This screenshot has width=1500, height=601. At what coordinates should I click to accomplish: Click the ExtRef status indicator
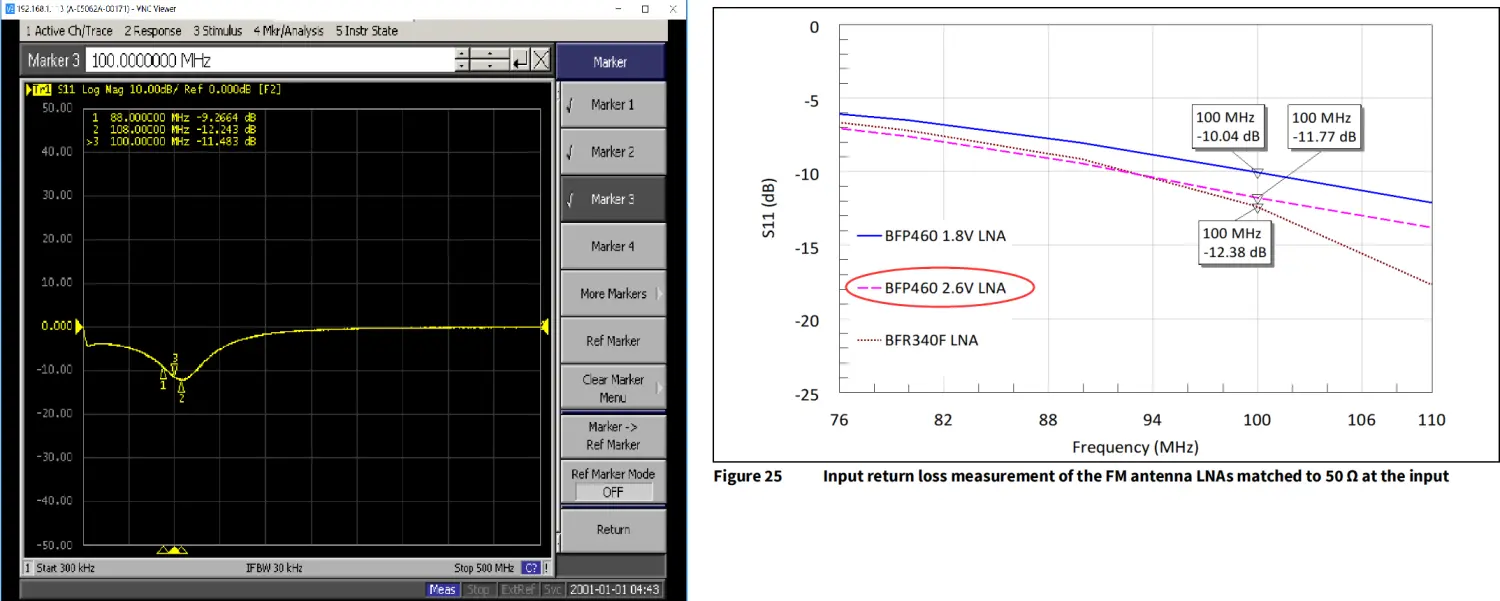510,590
